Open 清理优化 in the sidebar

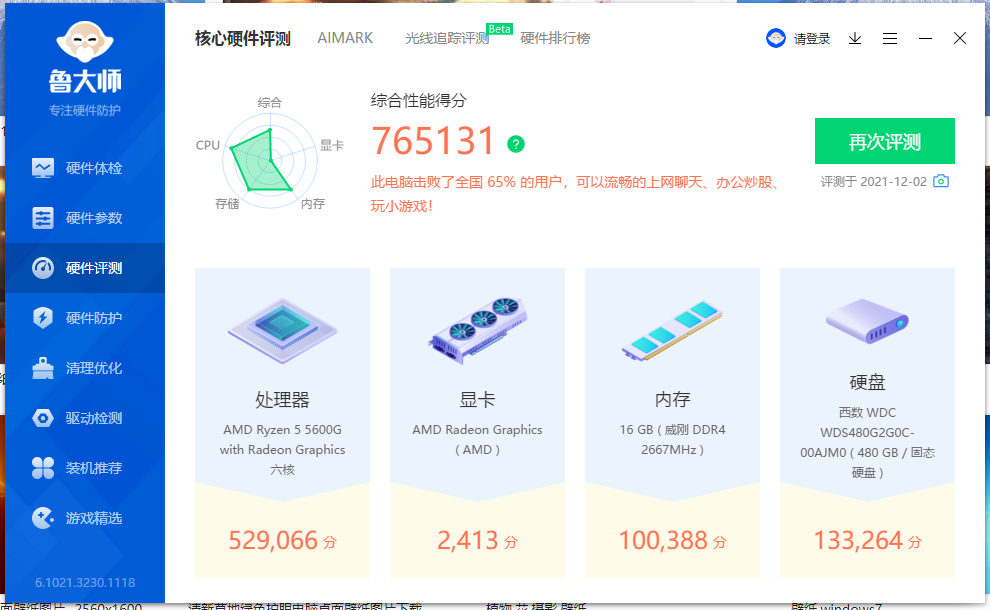(x=85, y=368)
